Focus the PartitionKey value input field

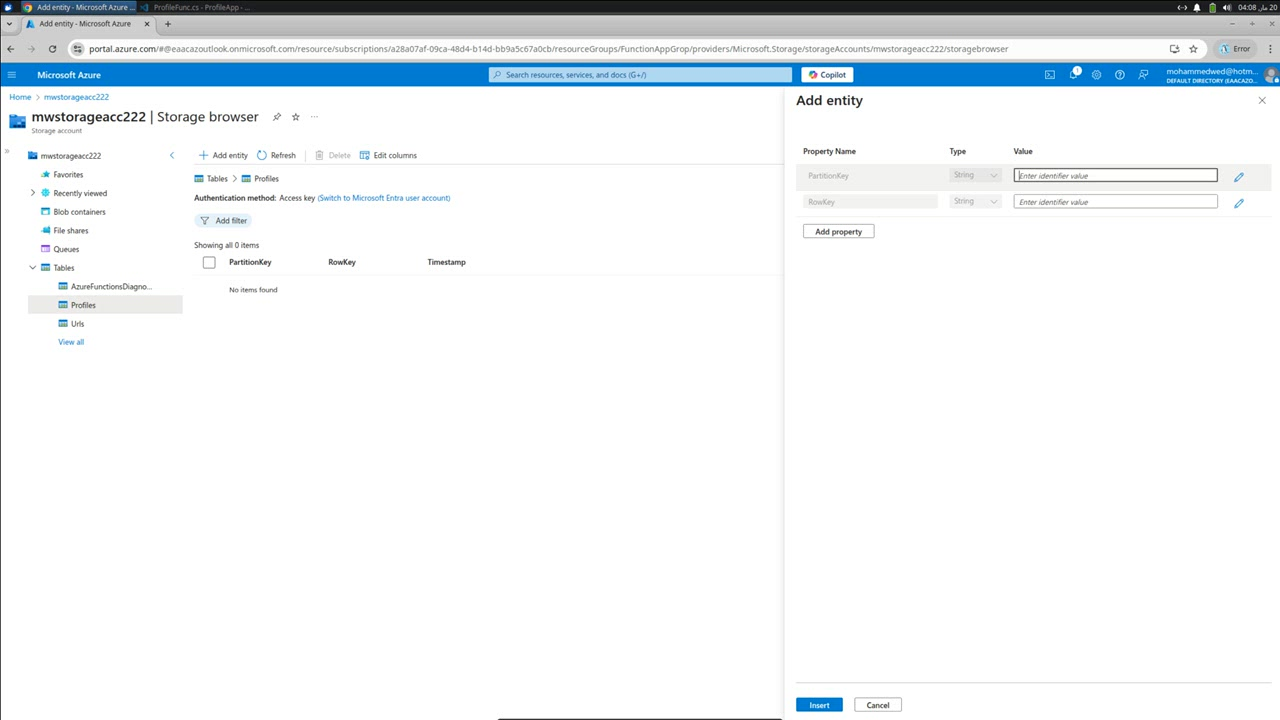(x=1115, y=175)
